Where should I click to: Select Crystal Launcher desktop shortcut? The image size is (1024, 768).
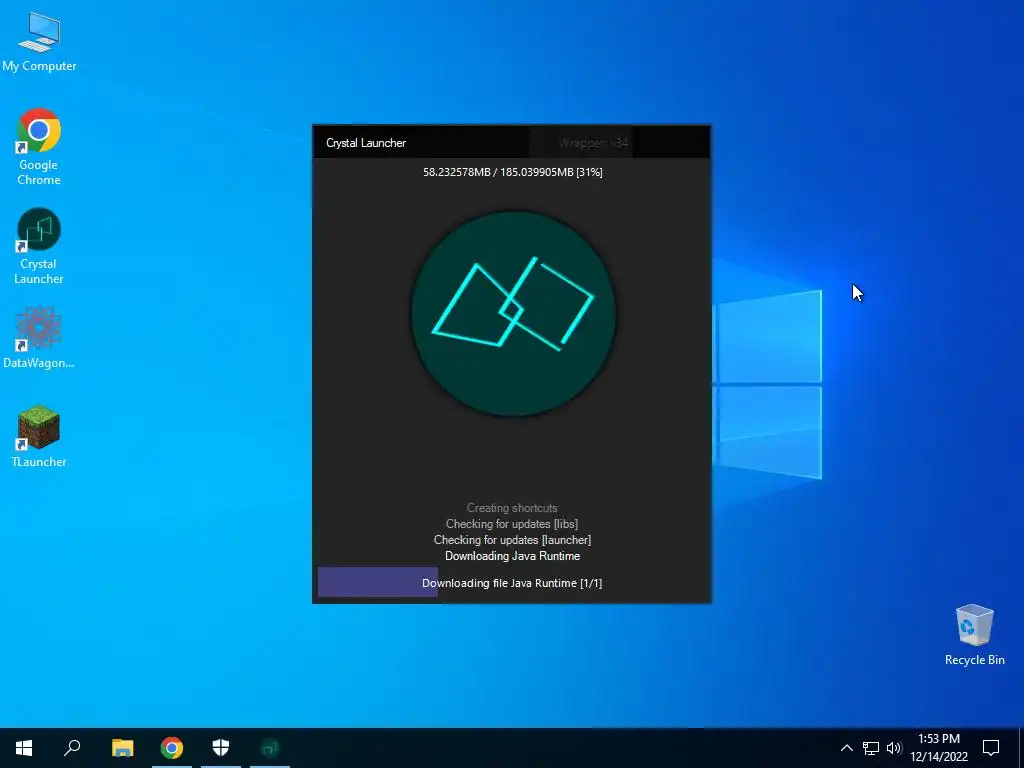click(39, 246)
